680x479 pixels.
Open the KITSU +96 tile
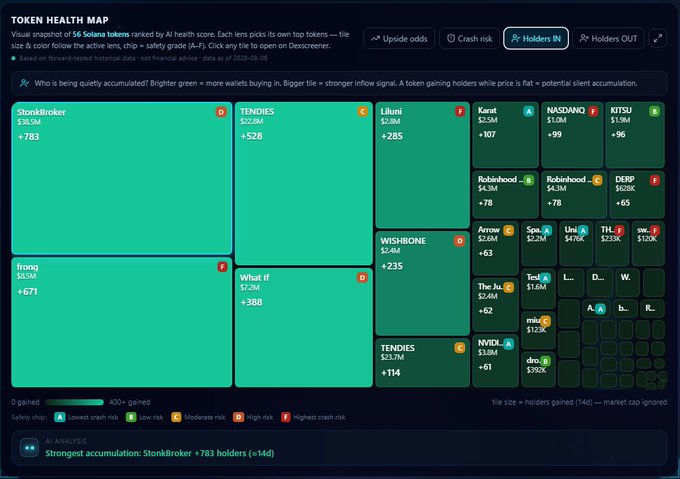(635, 135)
